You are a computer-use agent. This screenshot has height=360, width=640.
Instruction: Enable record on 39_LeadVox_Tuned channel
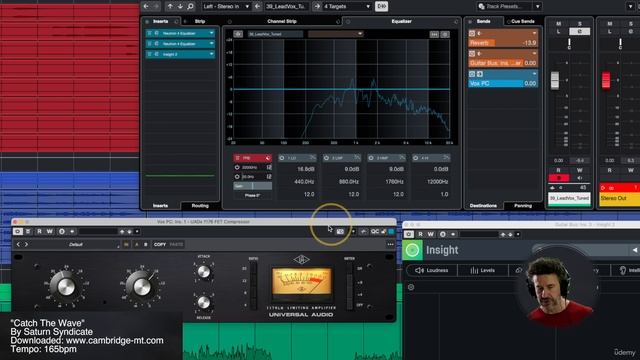click(559, 178)
